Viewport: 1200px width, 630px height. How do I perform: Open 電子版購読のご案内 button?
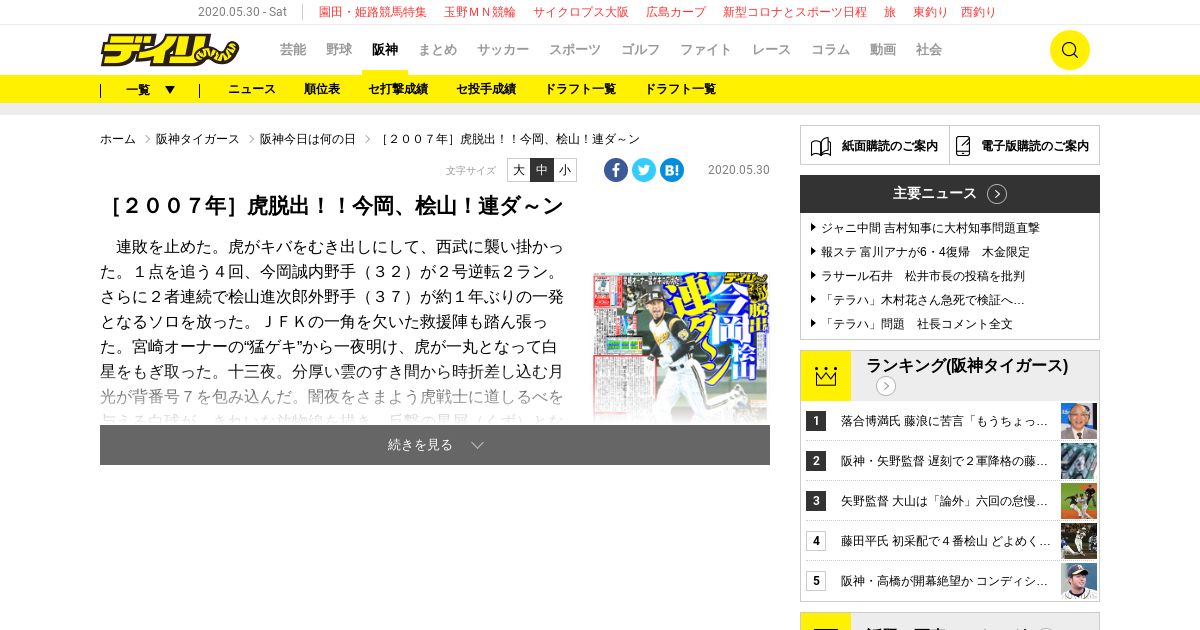(x=1024, y=145)
